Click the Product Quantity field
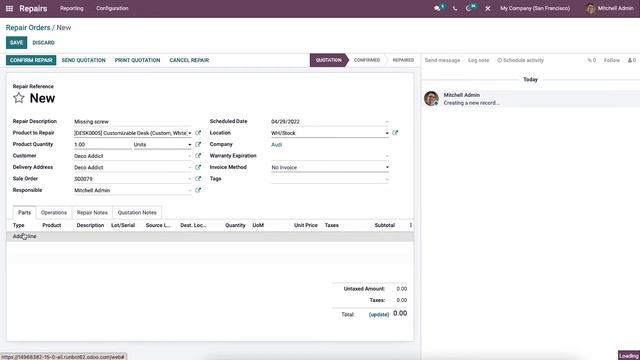Screen dimensions: 640x360 [x=102, y=144]
